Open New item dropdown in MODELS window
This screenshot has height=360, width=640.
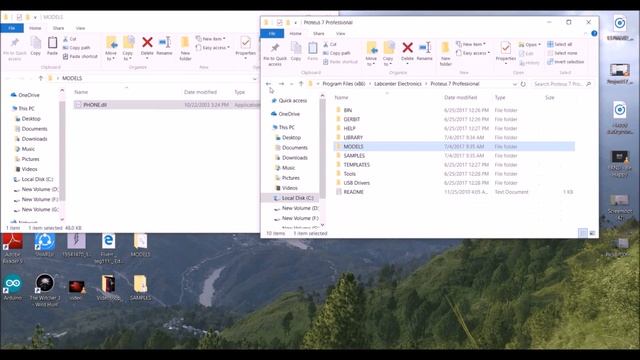point(211,39)
